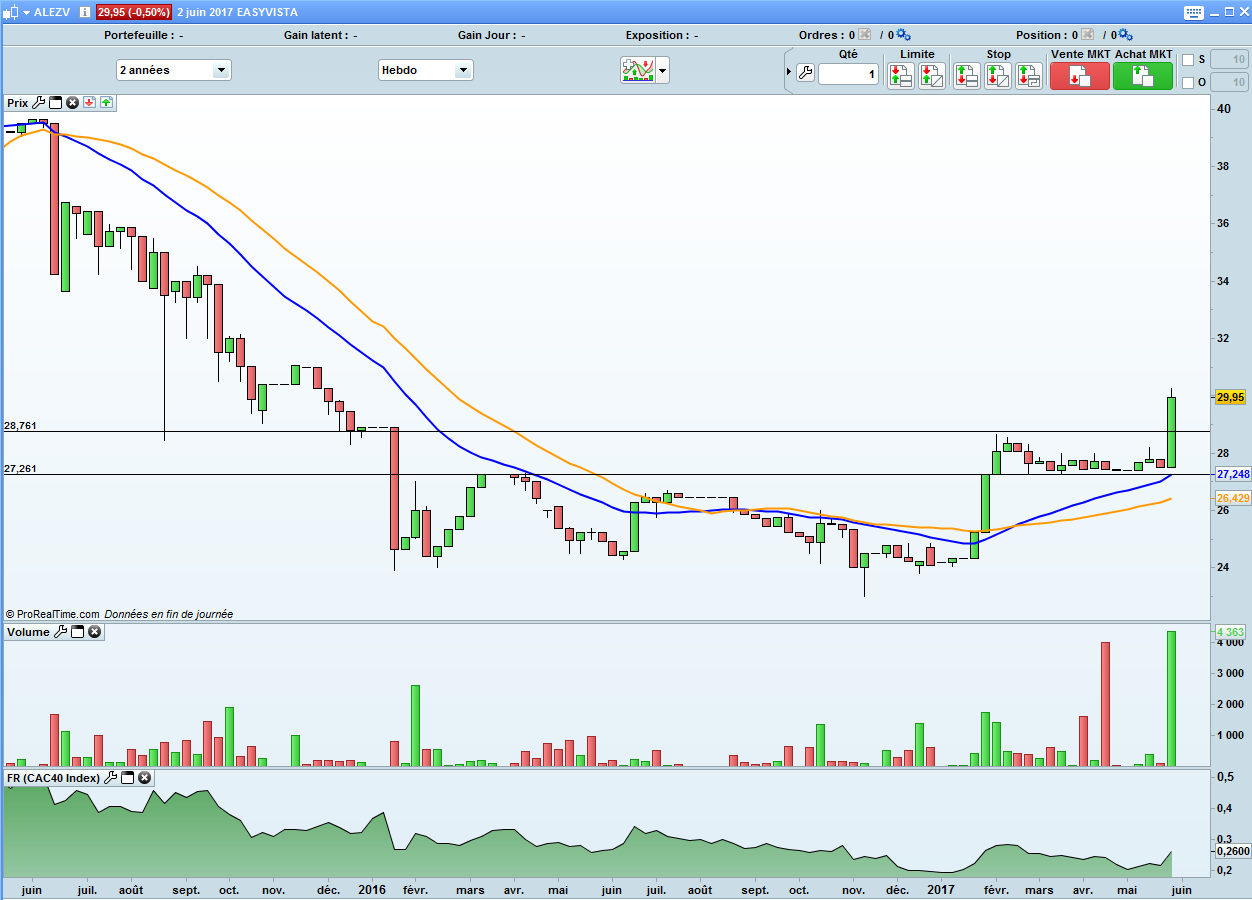Close the Prix panel
The width and height of the screenshot is (1252, 900).
tap(72, 102)
